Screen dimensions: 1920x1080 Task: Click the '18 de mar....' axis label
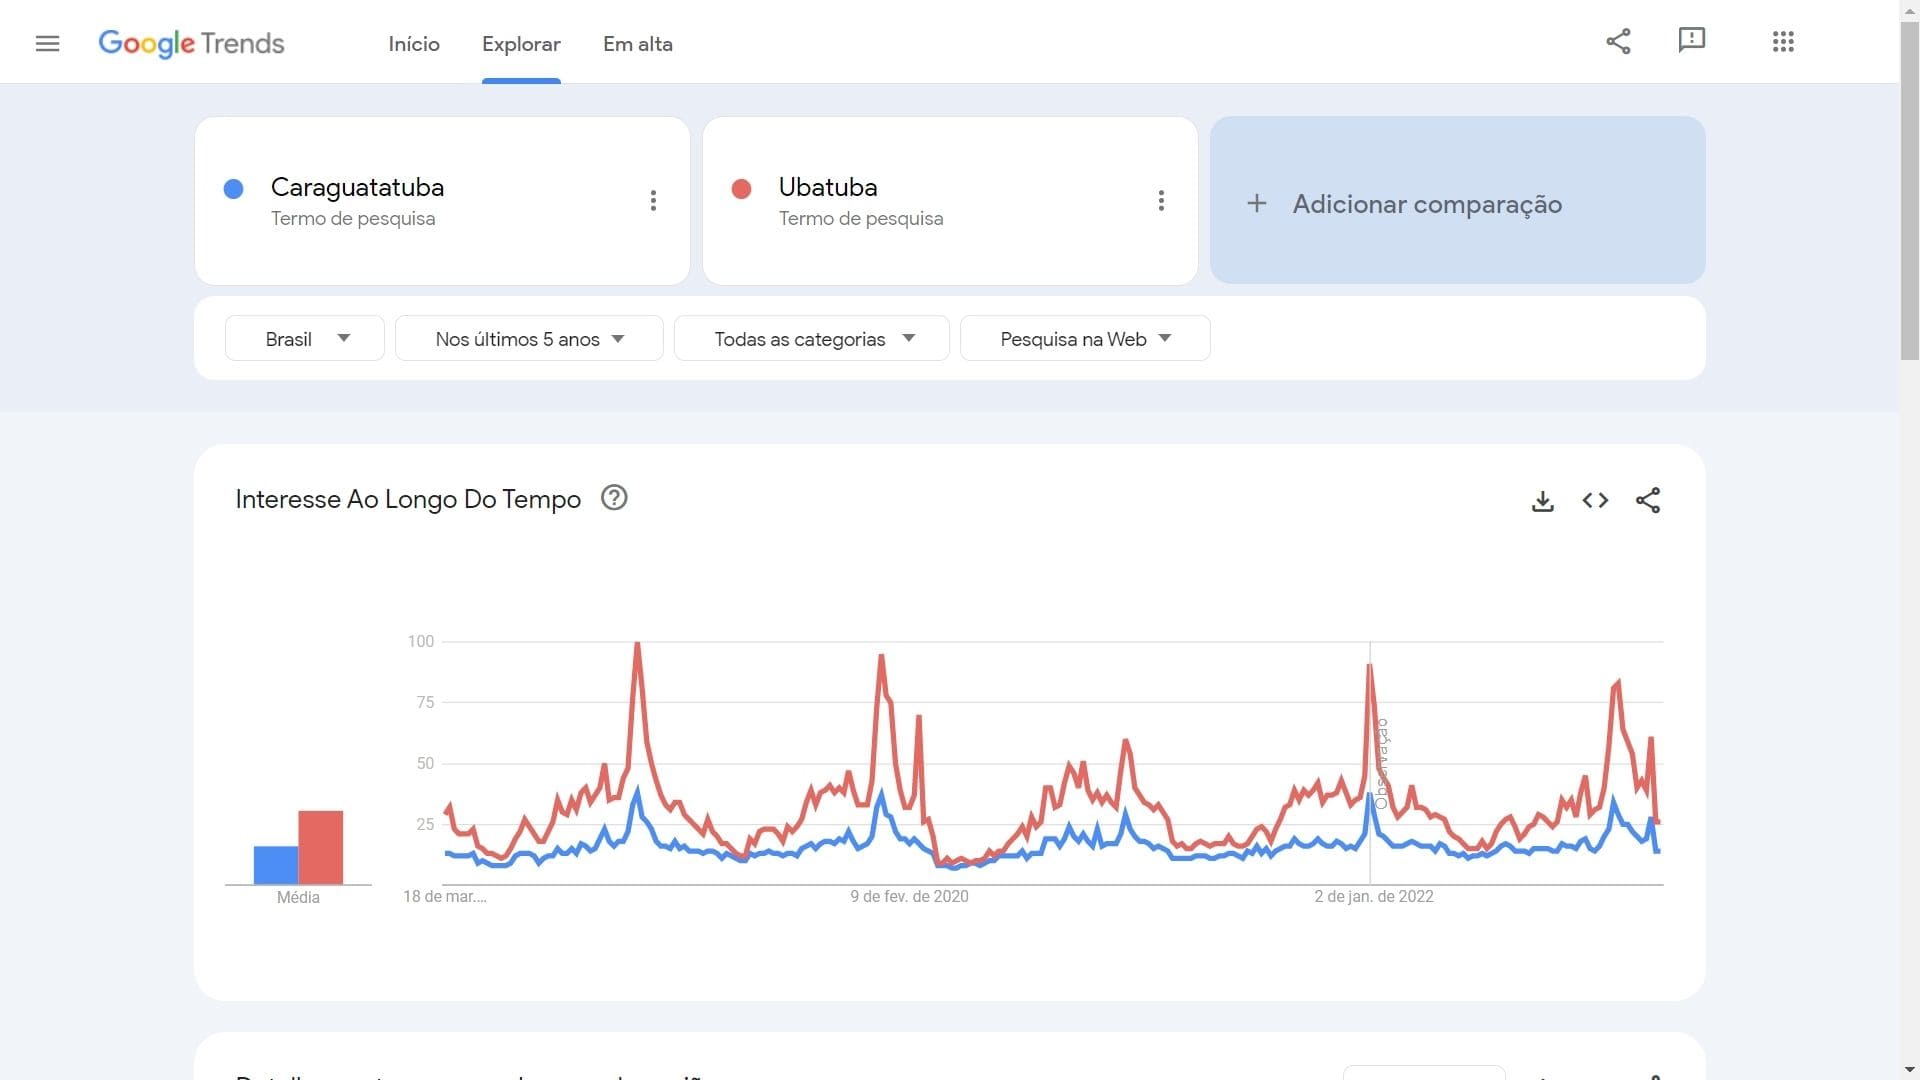[445, 897]
